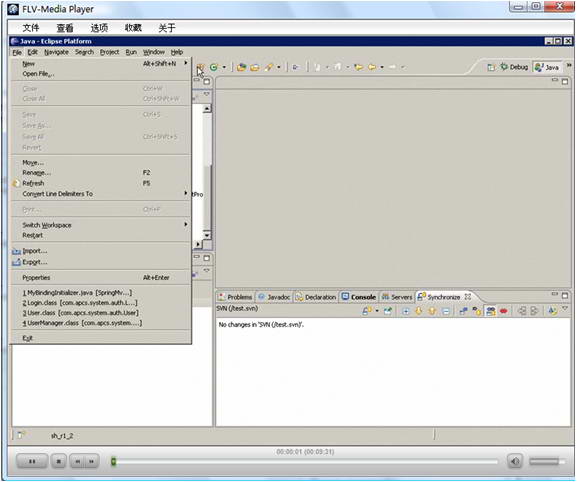Image resolution: width=578 pixels, height=482 pixels.
Task: Open the dropdown arrow next to green run icon
Action: click(224, 67)
